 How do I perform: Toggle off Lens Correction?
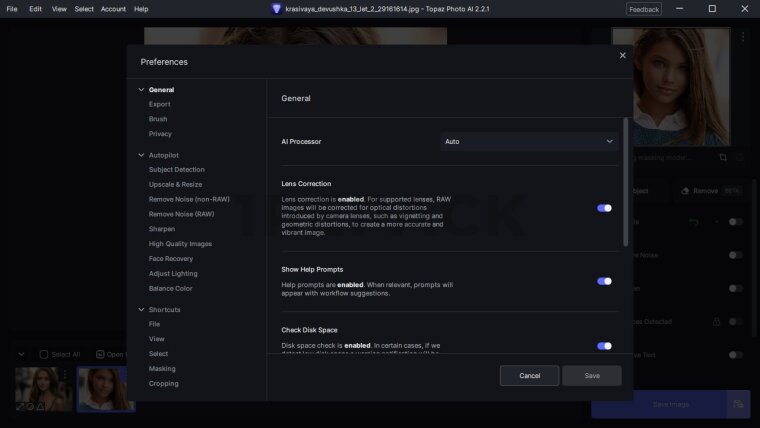point(604,208)
